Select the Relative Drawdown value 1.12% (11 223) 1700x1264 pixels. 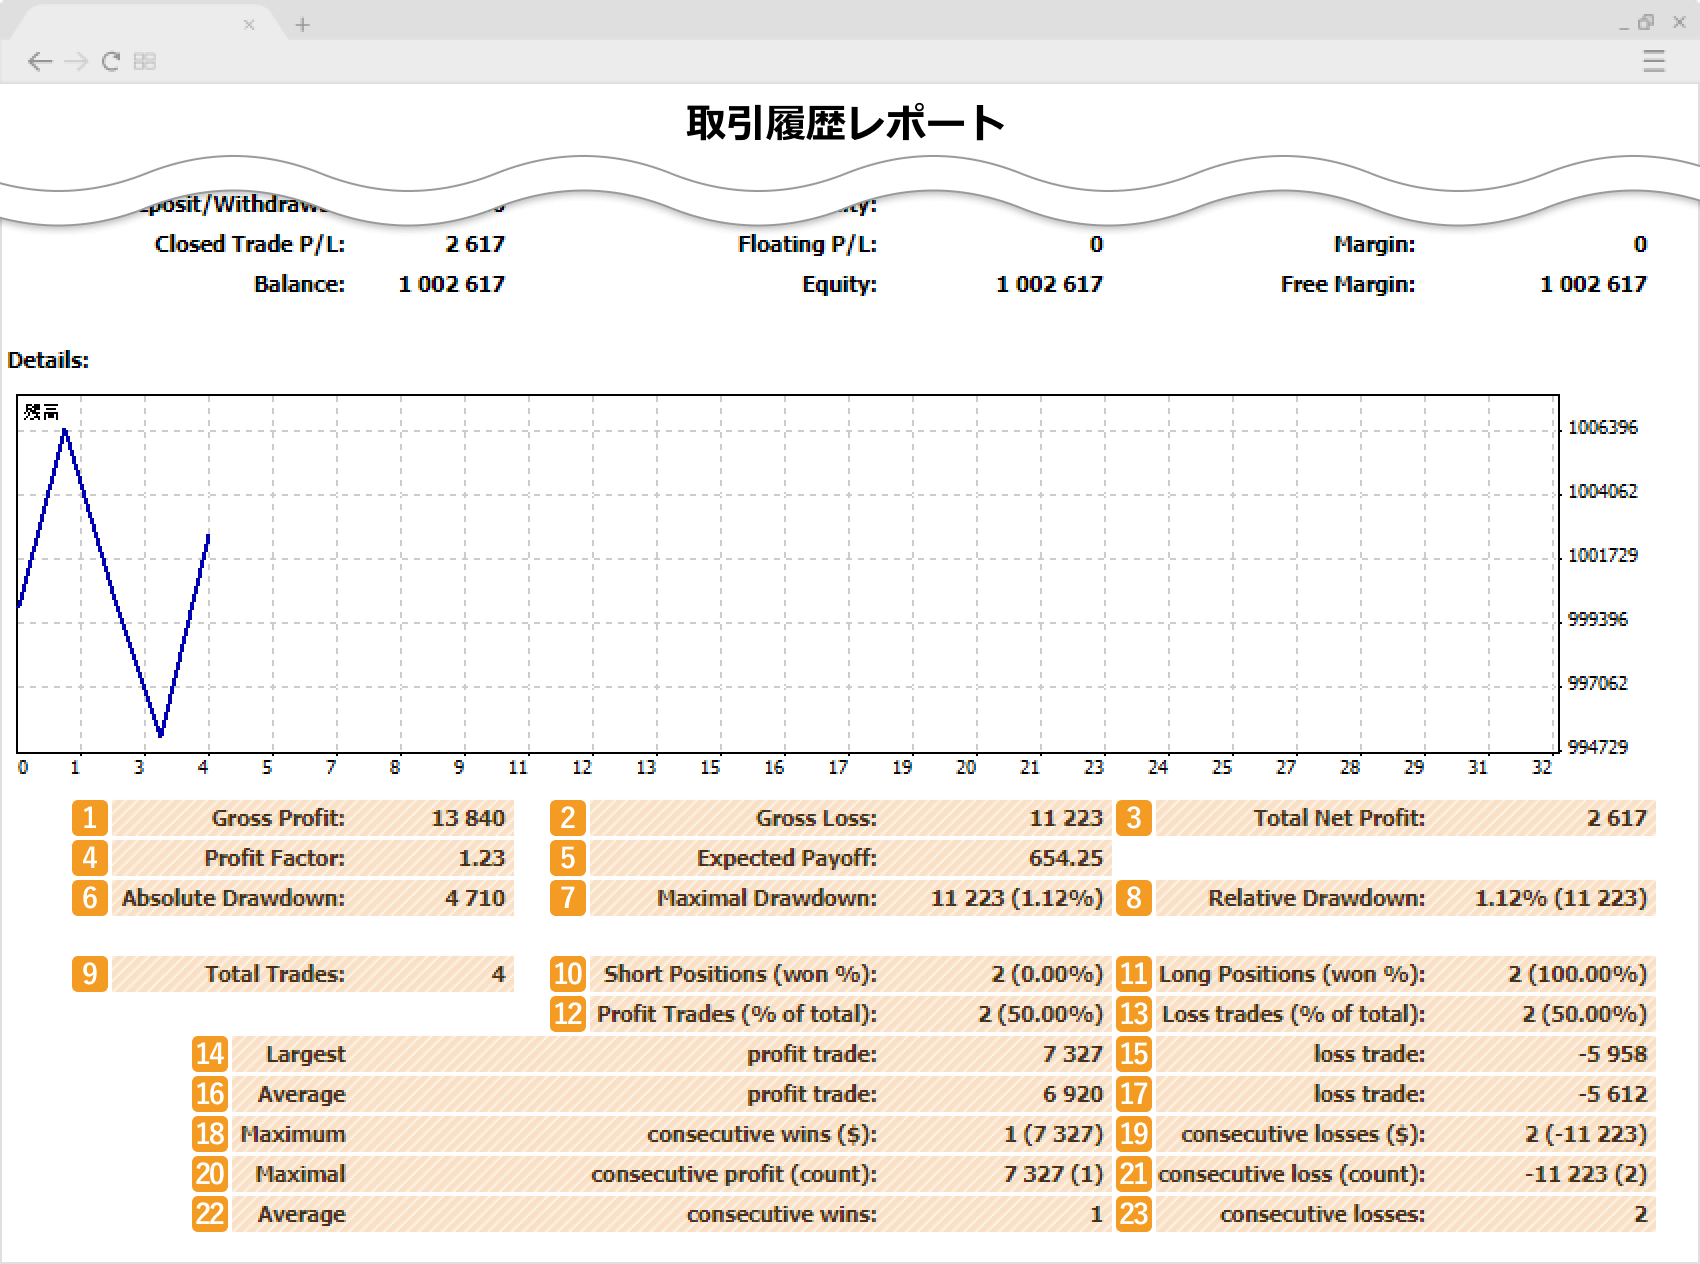(1561, 898)
